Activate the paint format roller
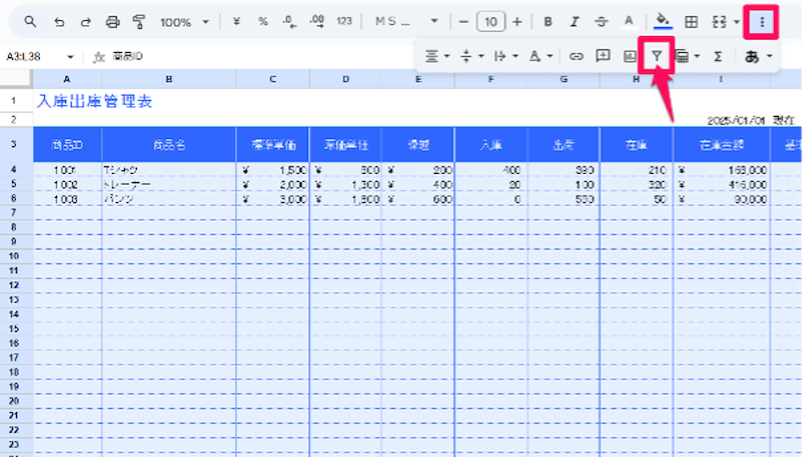 139,22
